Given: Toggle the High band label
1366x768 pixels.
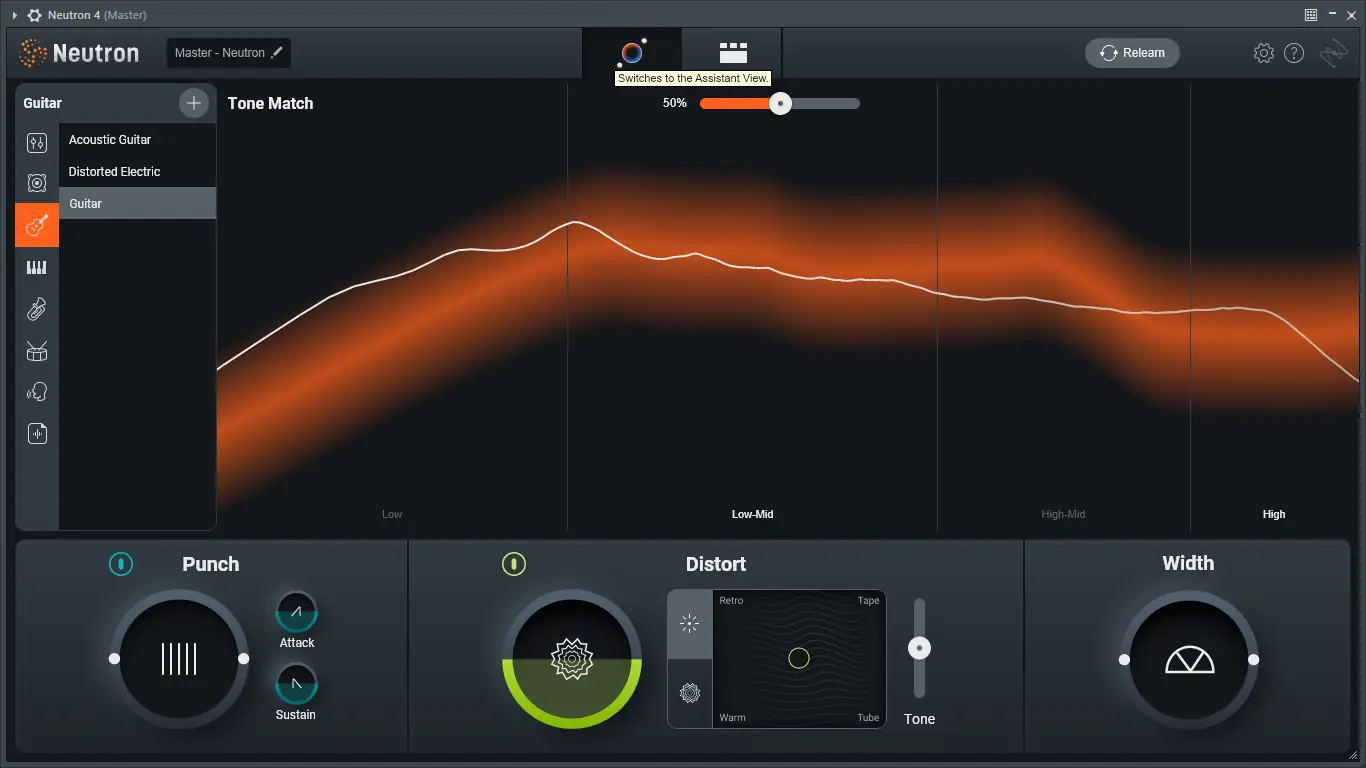Looking at the screenshot, I should (x=1274, y=514).
